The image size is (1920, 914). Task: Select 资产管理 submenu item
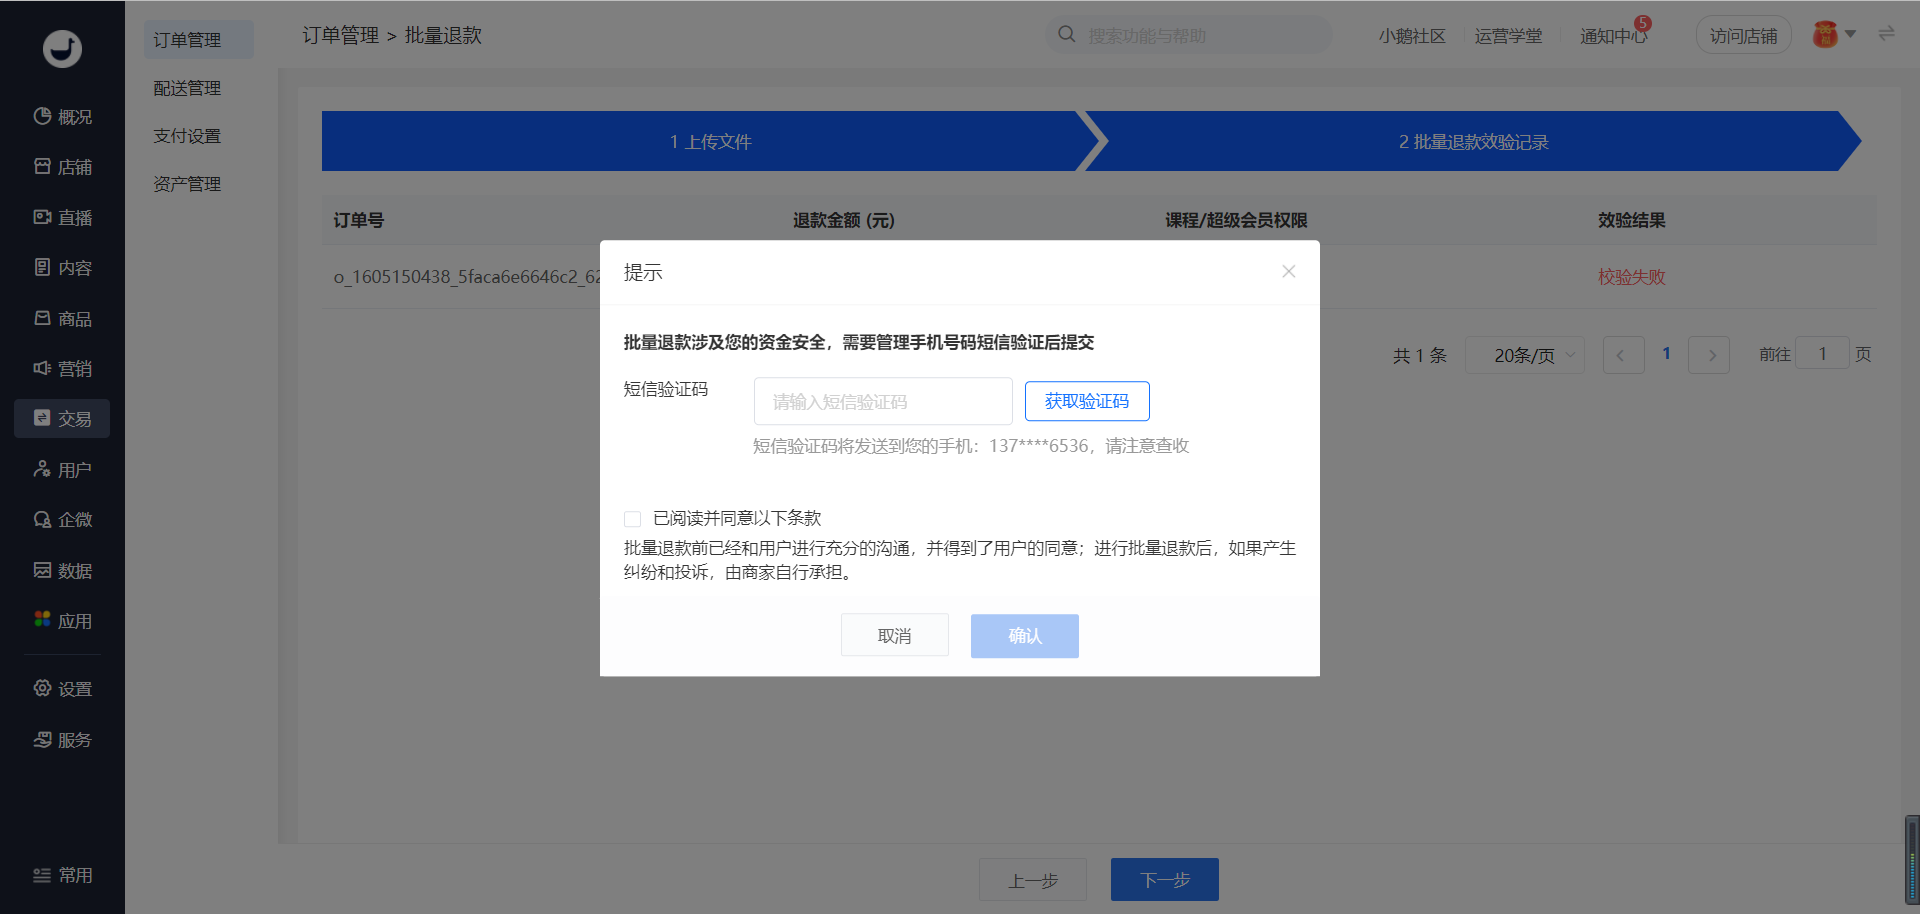pyautogui.click(x=187, y=184)
